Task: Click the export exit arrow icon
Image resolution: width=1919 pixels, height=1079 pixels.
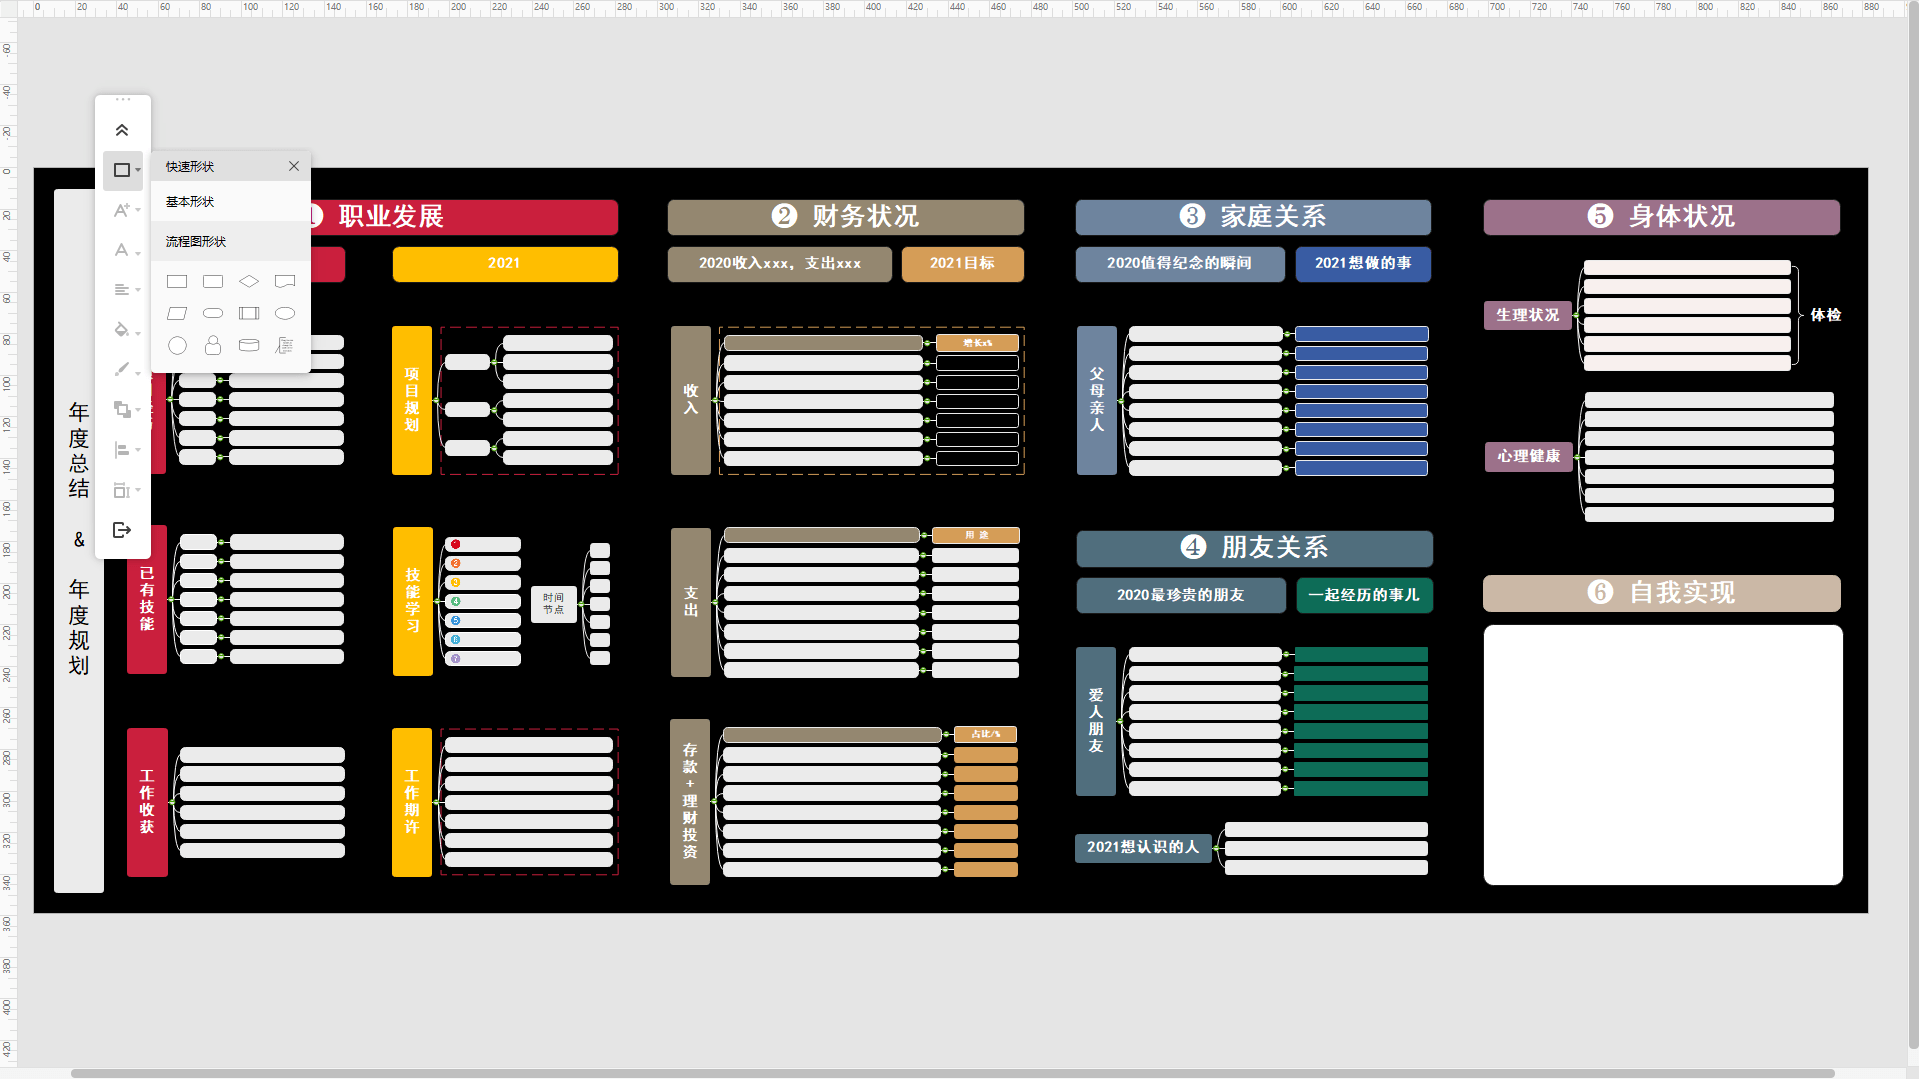Action: tap(122, 530)
